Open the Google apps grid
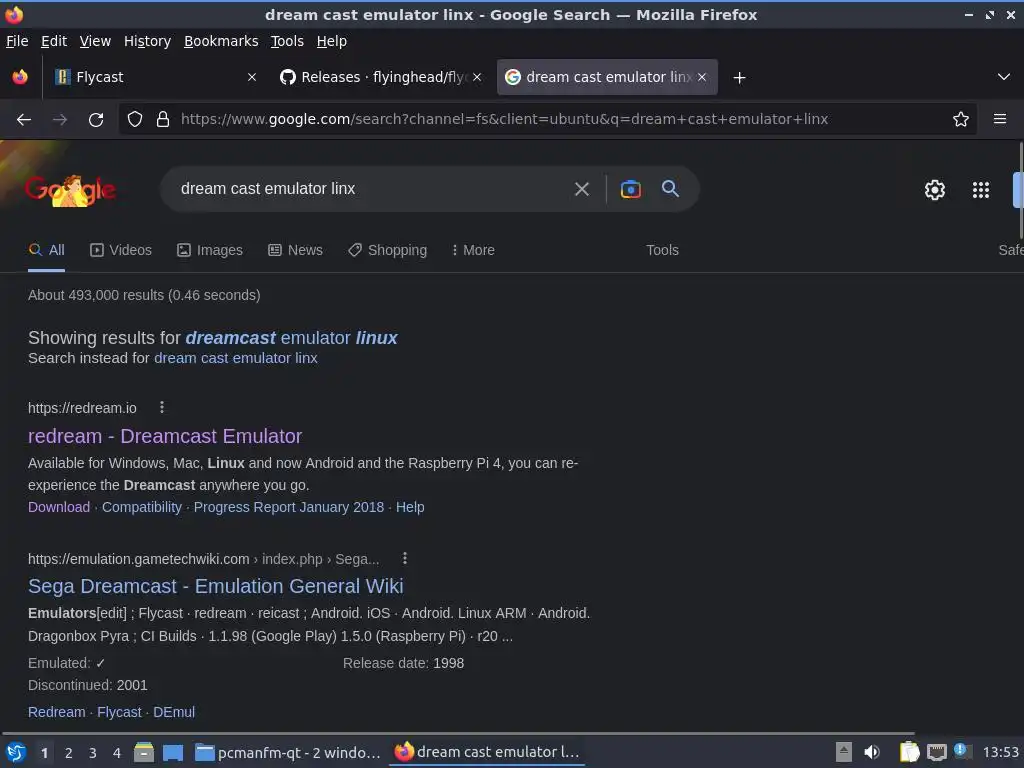1024x768 pixels. point(981,190)
